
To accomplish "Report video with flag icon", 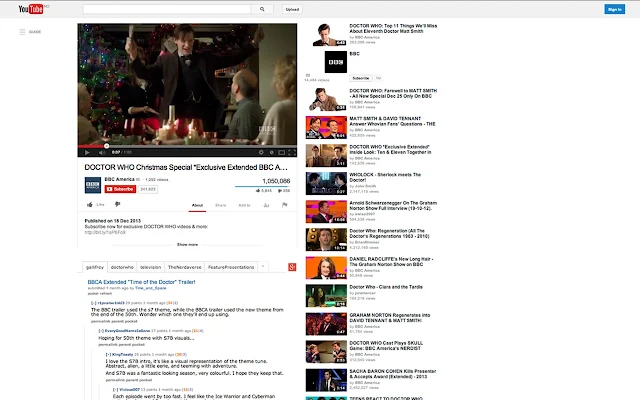I will click(x=284, y=205).
